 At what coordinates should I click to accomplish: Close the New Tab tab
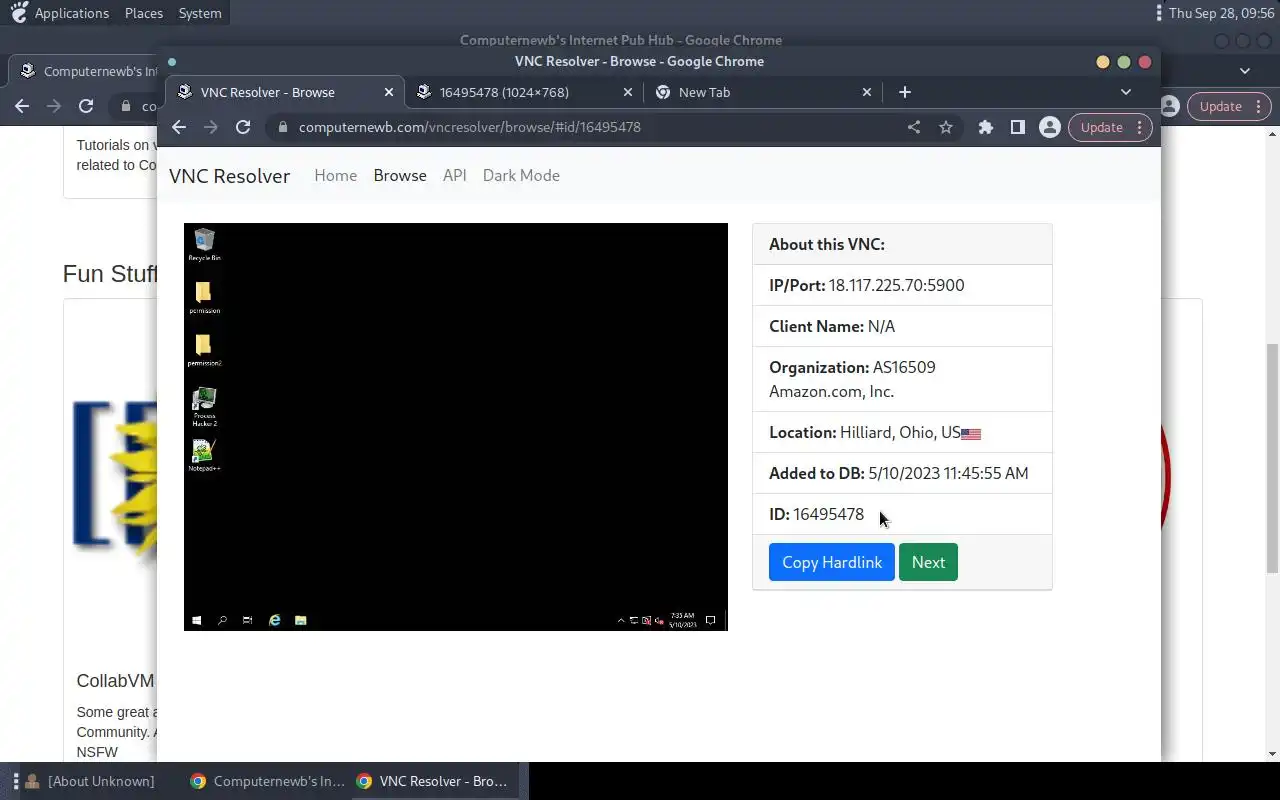[867, 92]
